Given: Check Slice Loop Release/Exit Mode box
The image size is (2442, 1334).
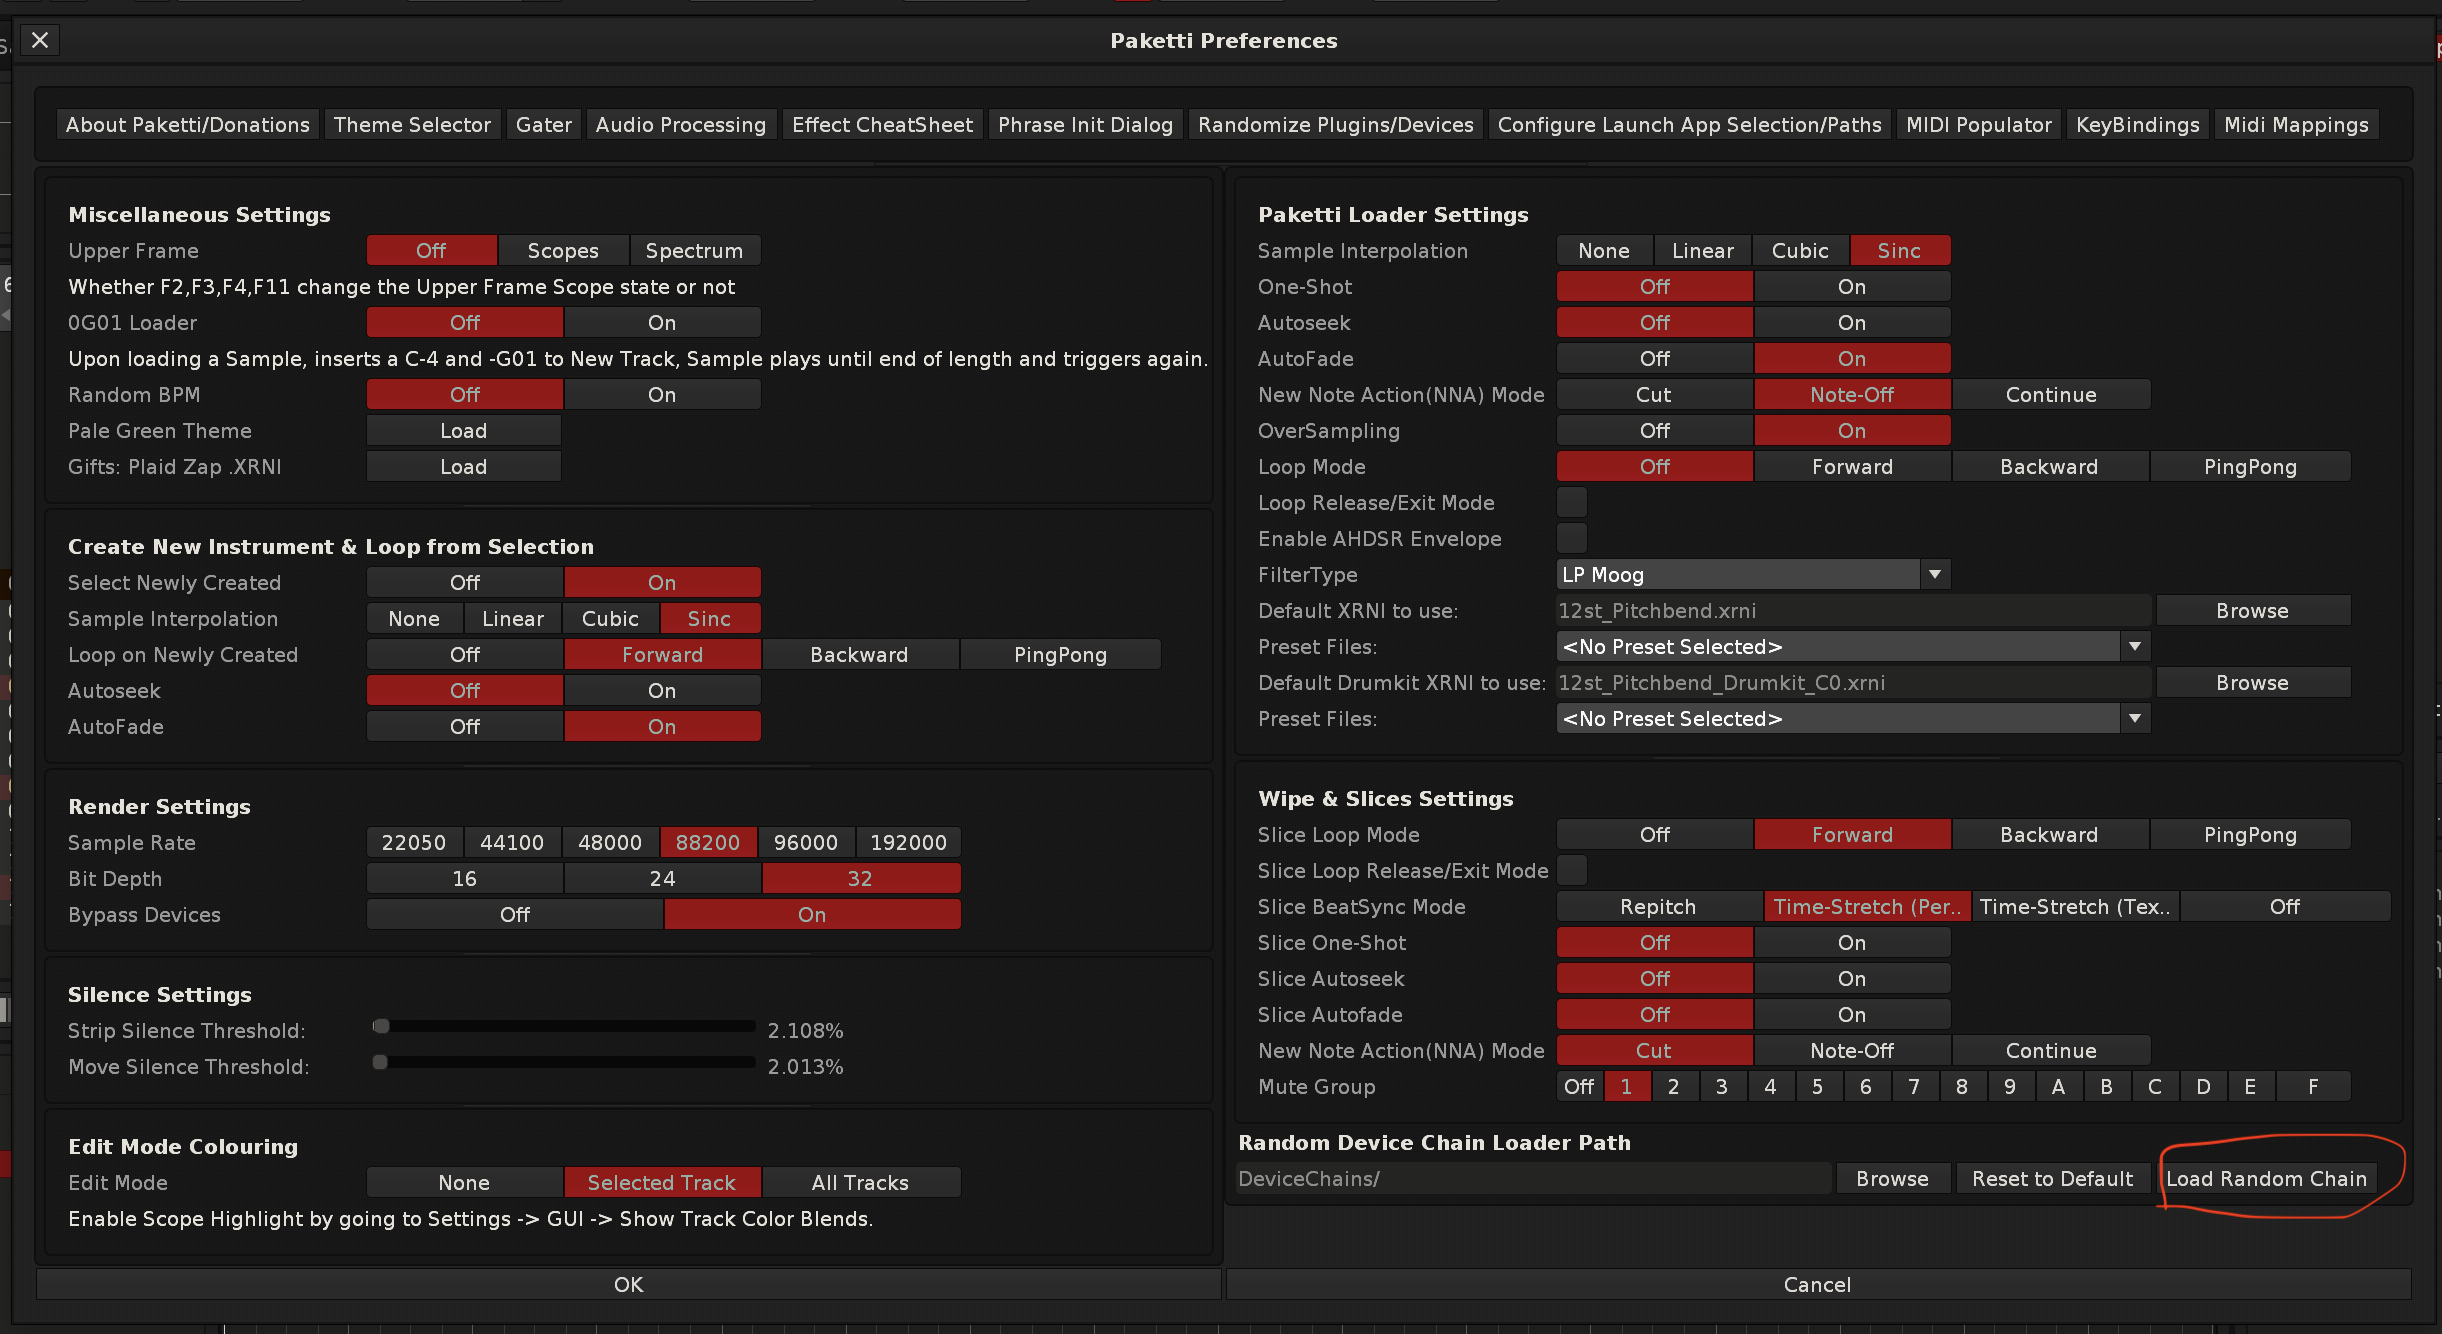Looking at the screenshot, I should tap(1572, 871).
